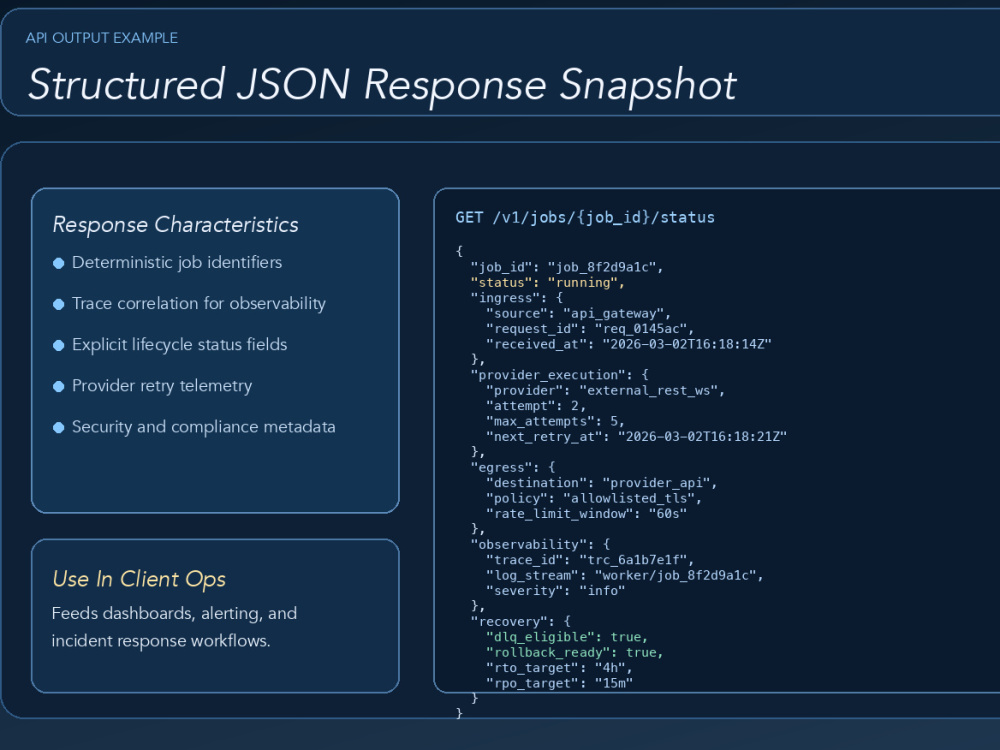This screenshot has width=1000, height=750.
Task: Click the "ingress": { line
Action: click(517, 298)
